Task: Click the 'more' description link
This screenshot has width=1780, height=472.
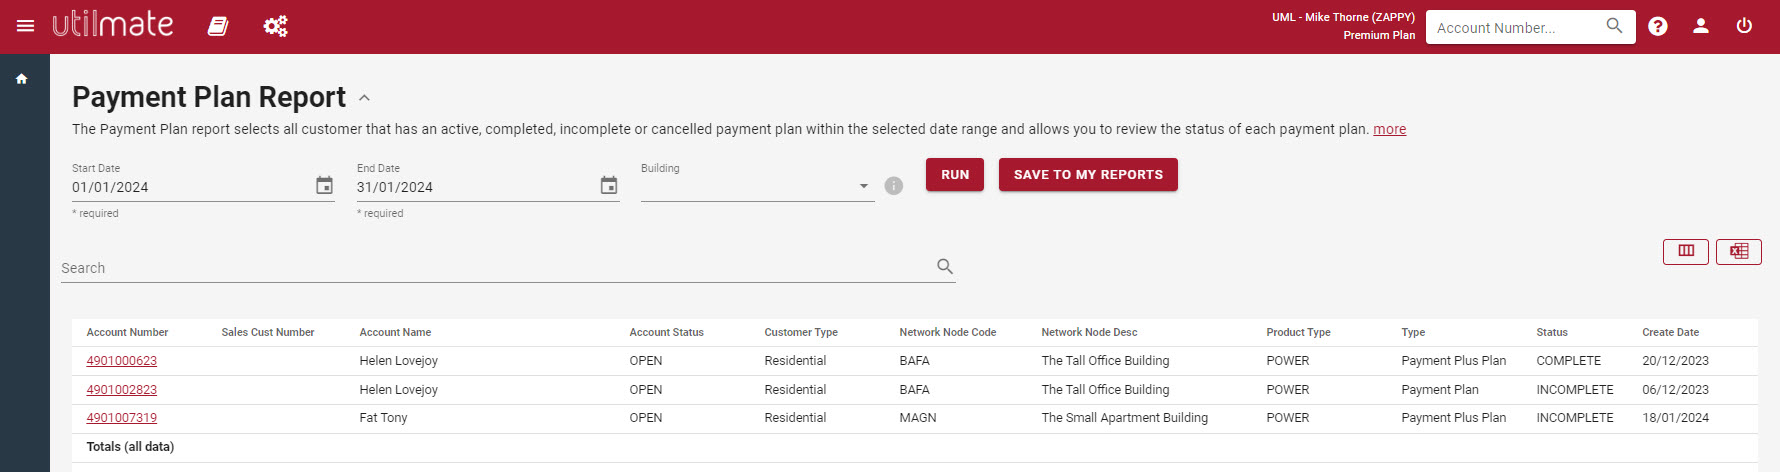Action: [x=1389, y=129]
